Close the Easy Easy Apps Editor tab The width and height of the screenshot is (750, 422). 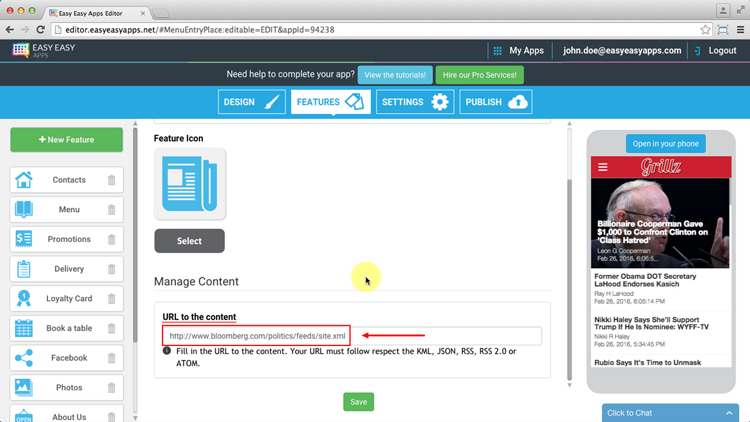[143, 13]
